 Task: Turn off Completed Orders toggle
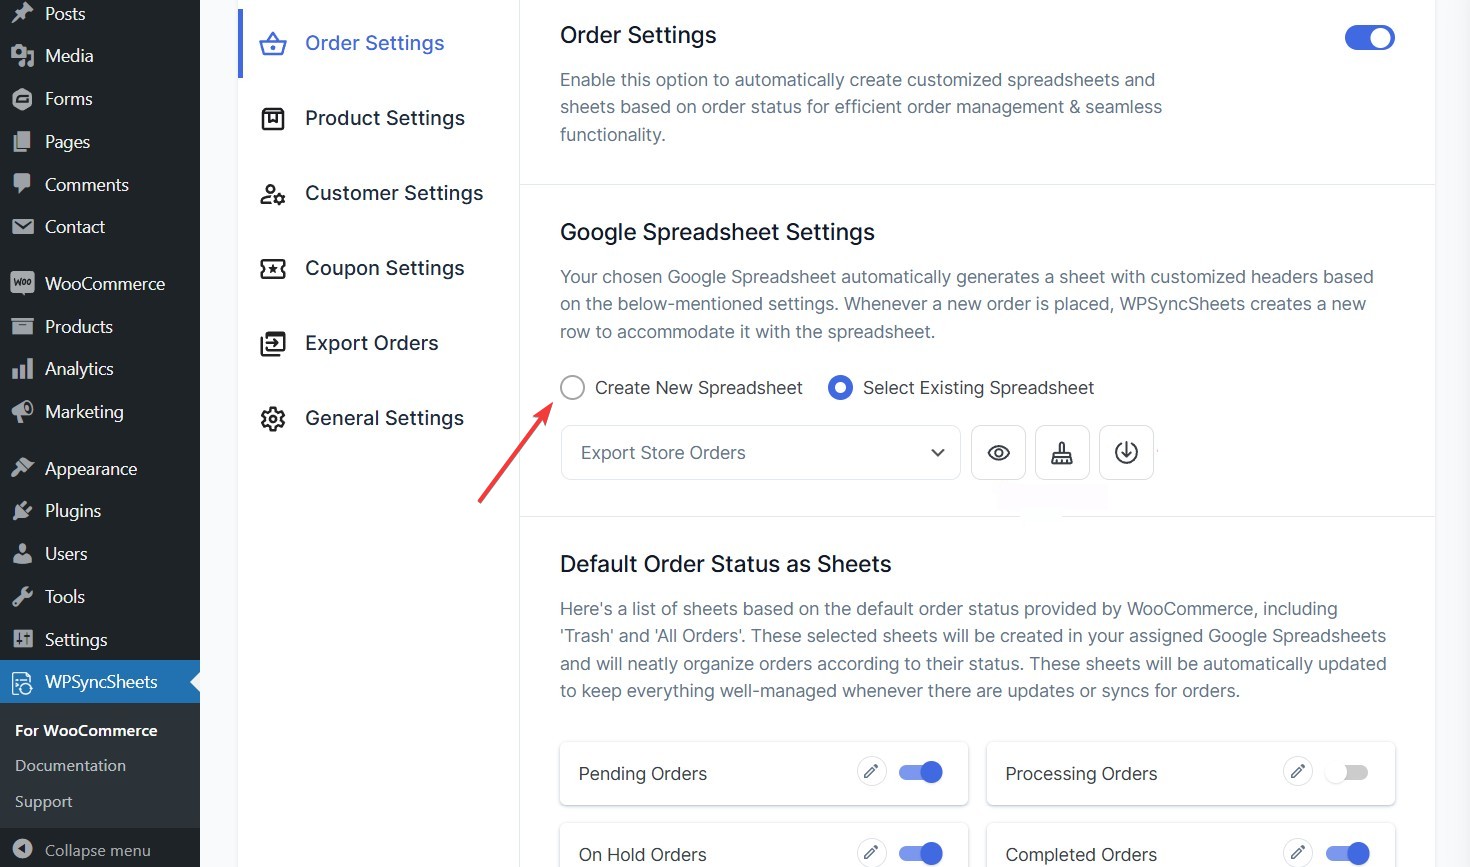pos(1347,853)
